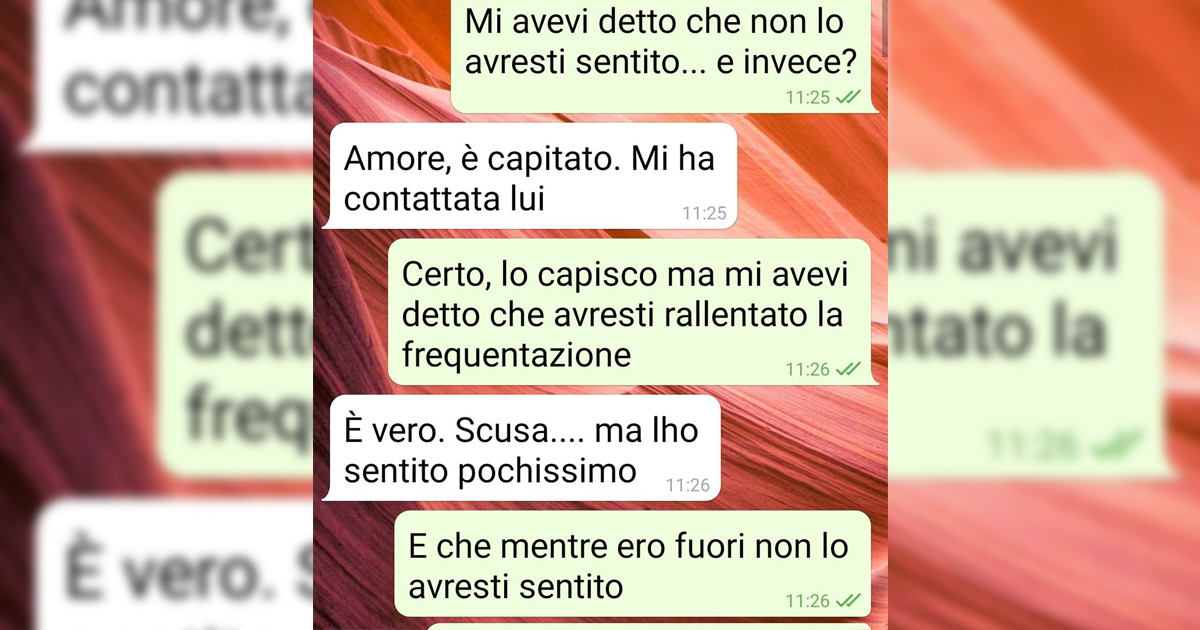Screen dimensions: 1200x630
Task: Click the 11:25 timestamp on 'contattata lui' message
Action: coord(704,213)
